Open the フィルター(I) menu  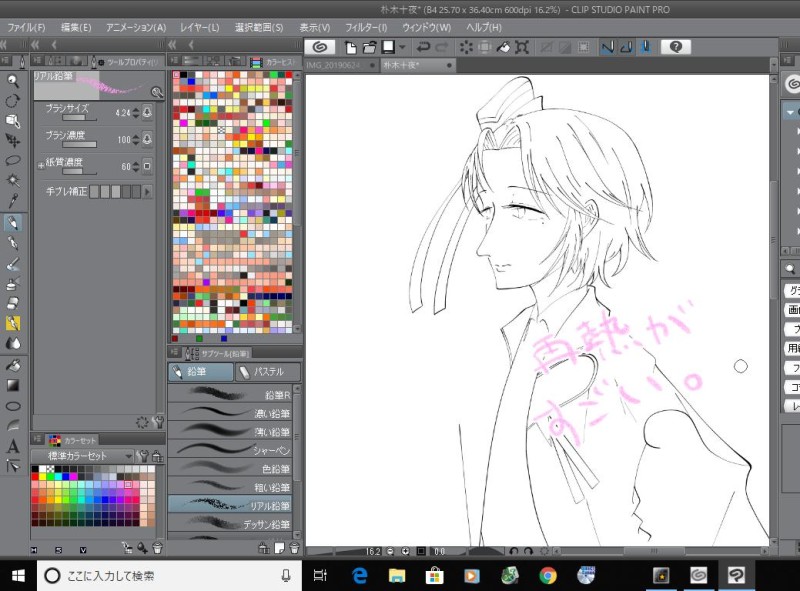pyautogui.click(x=366, y=28)
